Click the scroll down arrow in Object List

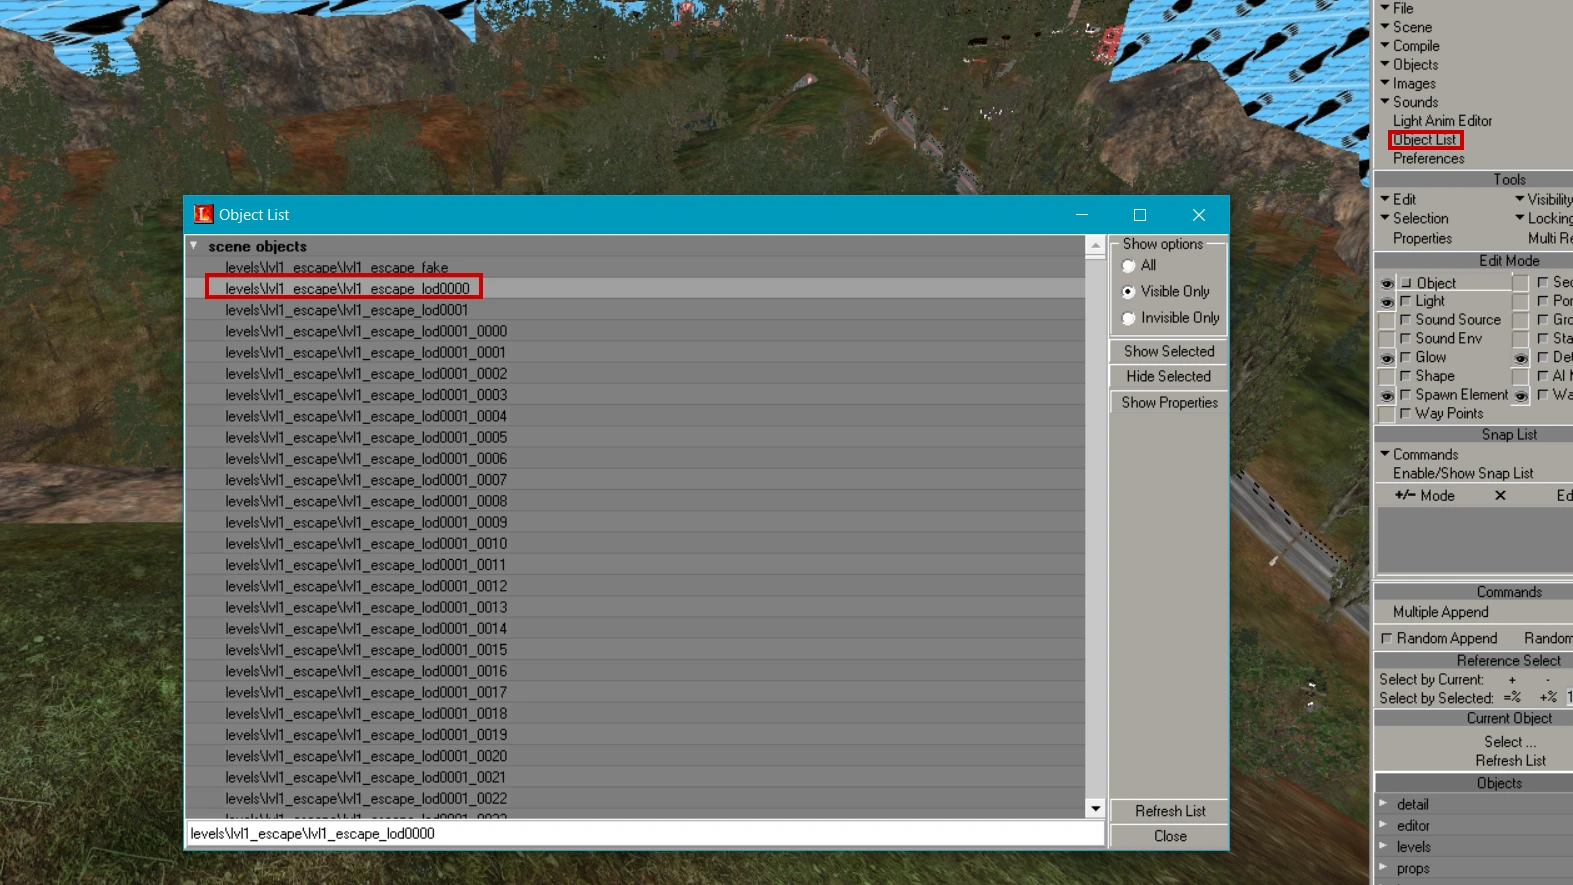(x=1095, y=808)
